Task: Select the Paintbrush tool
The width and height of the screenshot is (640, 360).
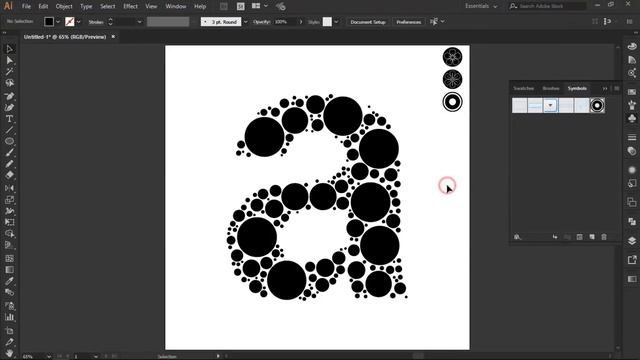Action: coord(9,153)
